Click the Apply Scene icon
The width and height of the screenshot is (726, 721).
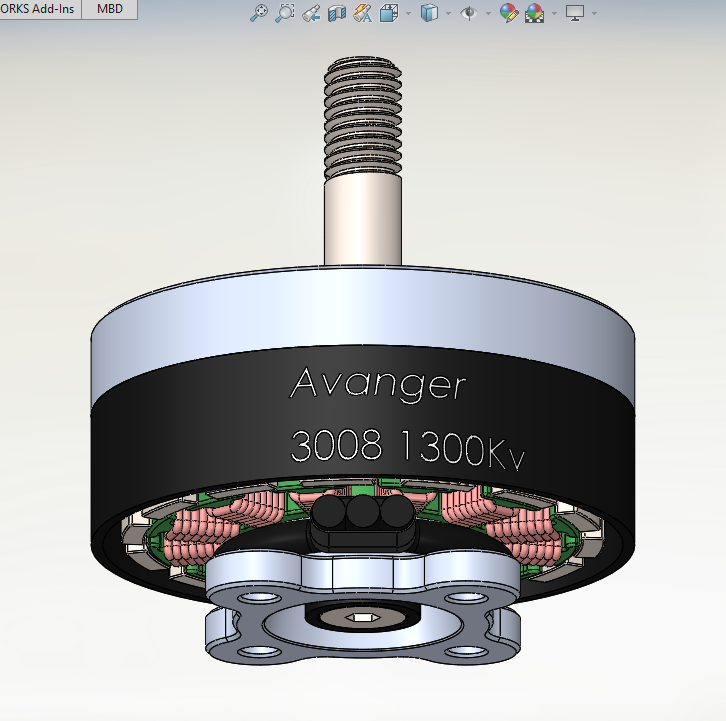(x=534, y=13)
